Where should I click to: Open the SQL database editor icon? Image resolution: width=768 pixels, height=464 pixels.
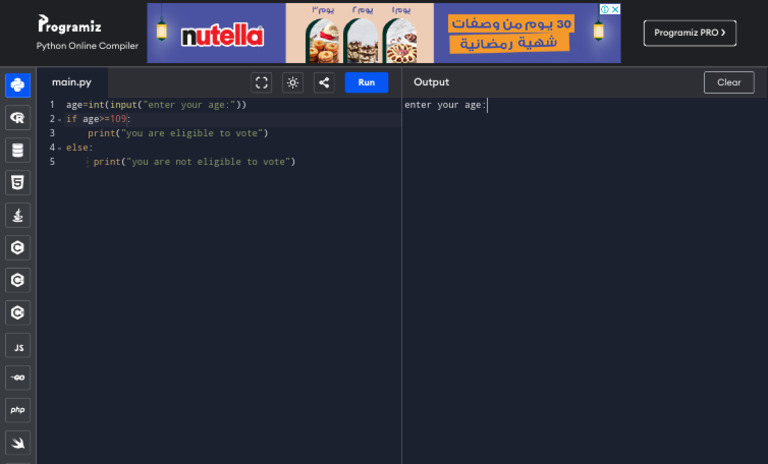pos(17,150)
